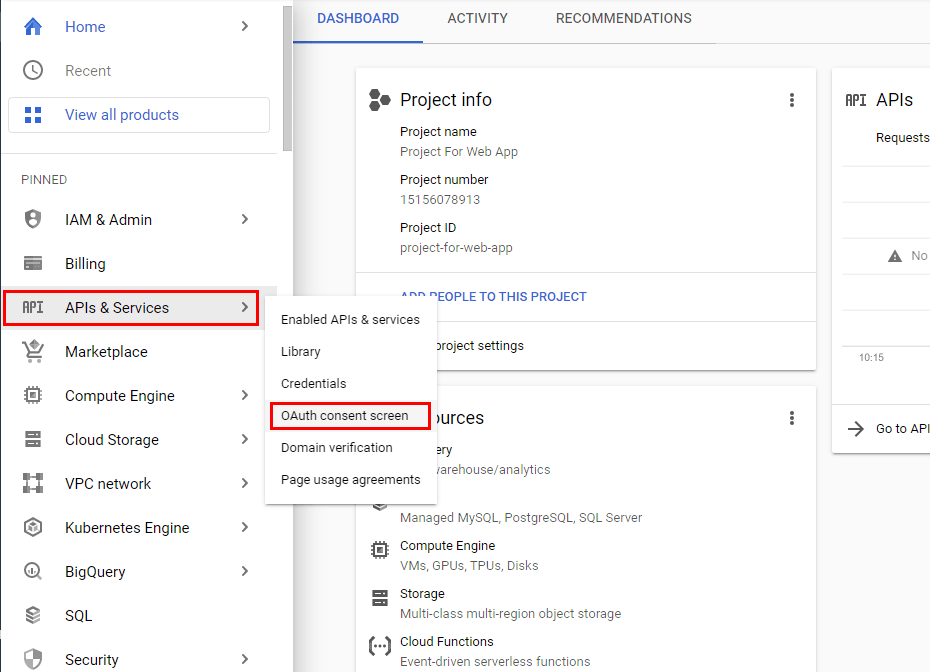Click the project name Project For Web App
Image resolution: width=930 pixels, height=672 pixels.
click(x=459, y=152)
